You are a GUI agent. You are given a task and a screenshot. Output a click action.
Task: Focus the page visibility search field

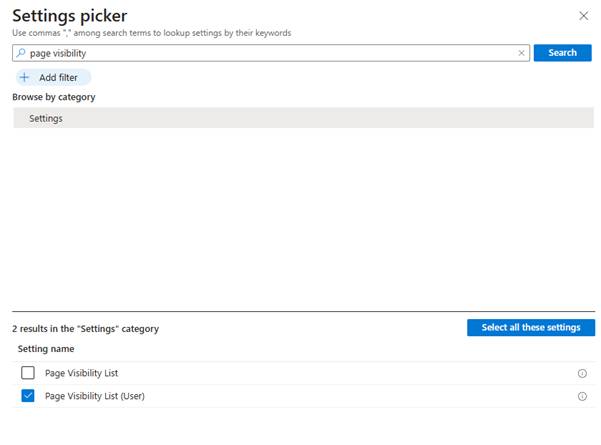270,53
